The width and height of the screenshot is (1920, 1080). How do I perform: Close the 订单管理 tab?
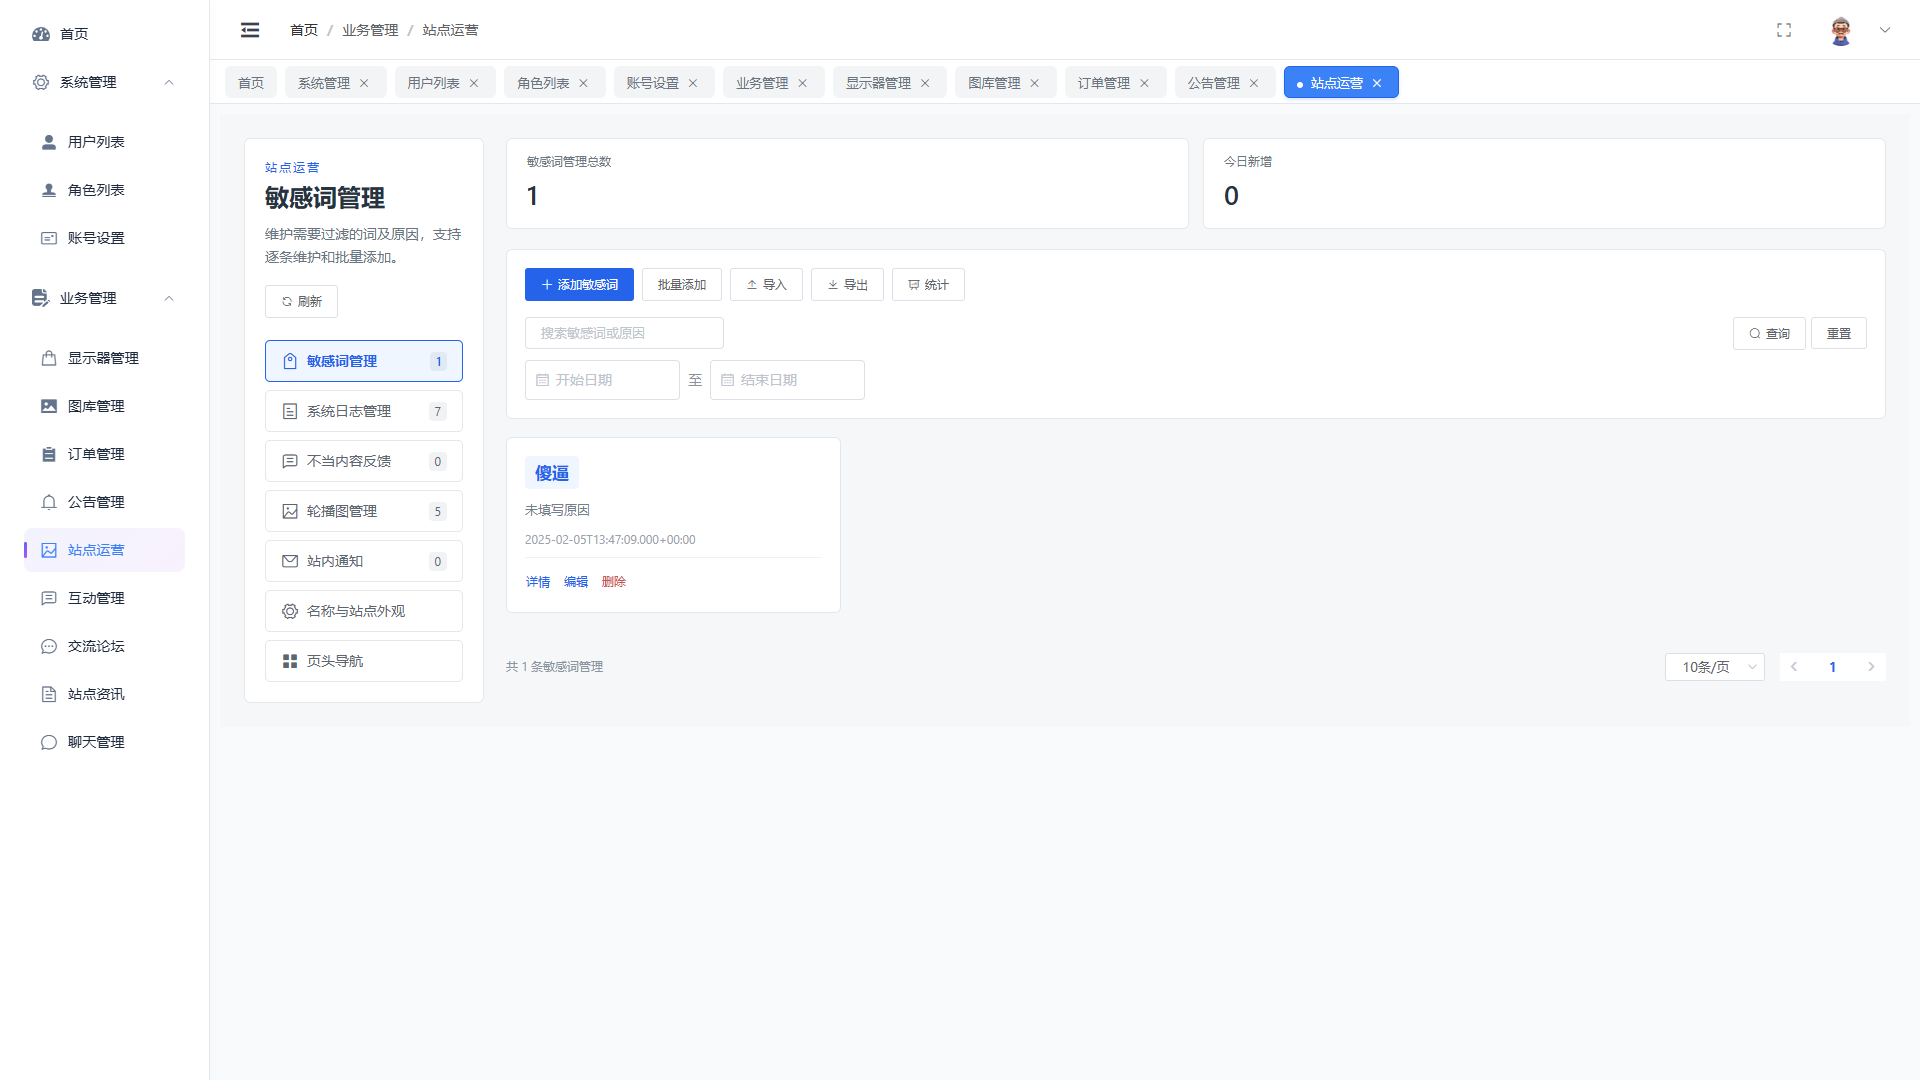coord(1144,83)
